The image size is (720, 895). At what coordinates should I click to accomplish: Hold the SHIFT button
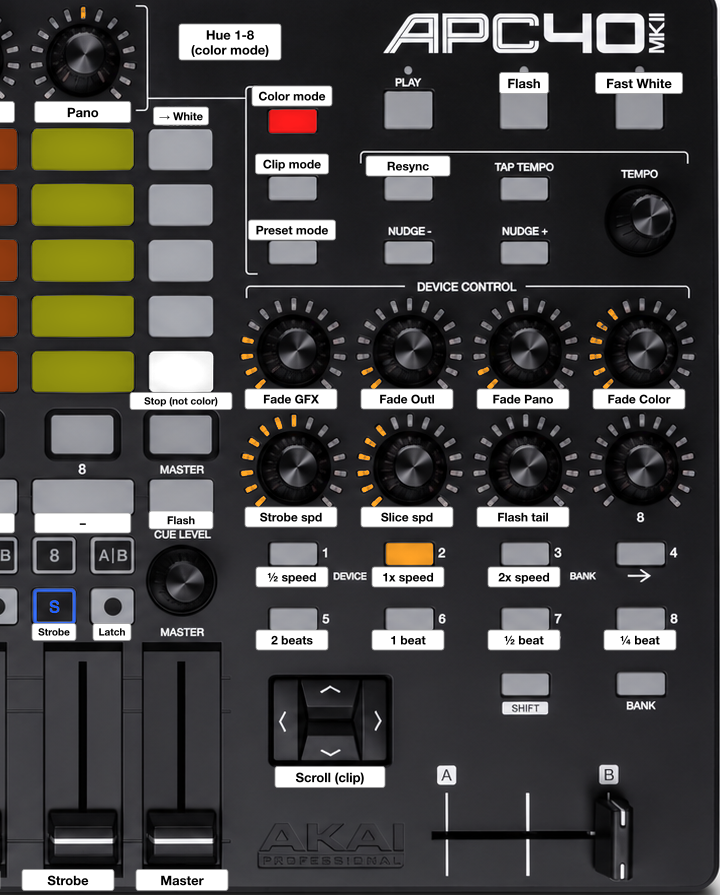click(x=525, y=684)
